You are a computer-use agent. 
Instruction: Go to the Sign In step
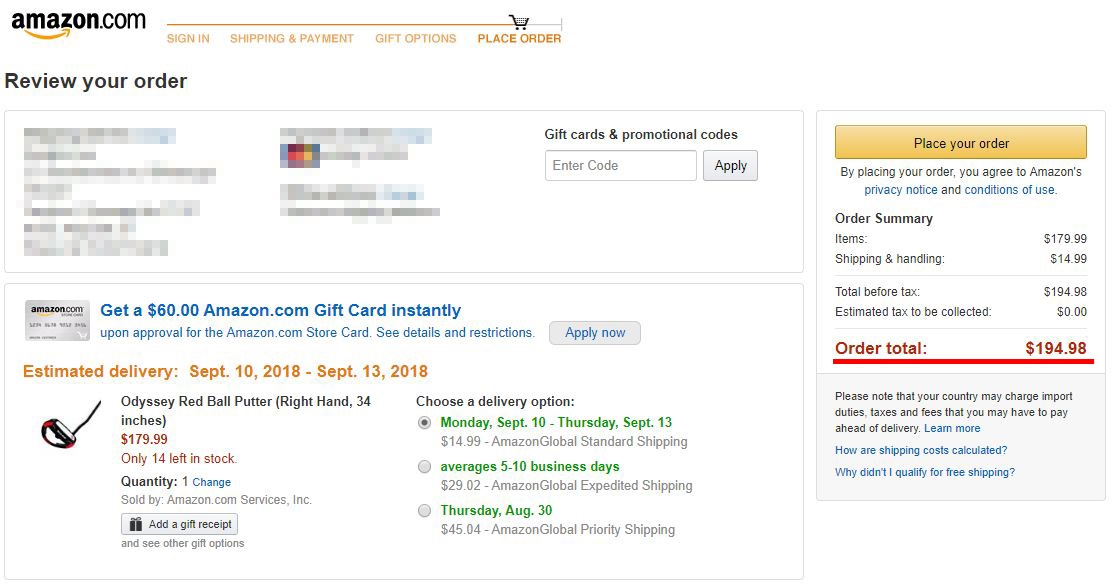tap(188, 39)
